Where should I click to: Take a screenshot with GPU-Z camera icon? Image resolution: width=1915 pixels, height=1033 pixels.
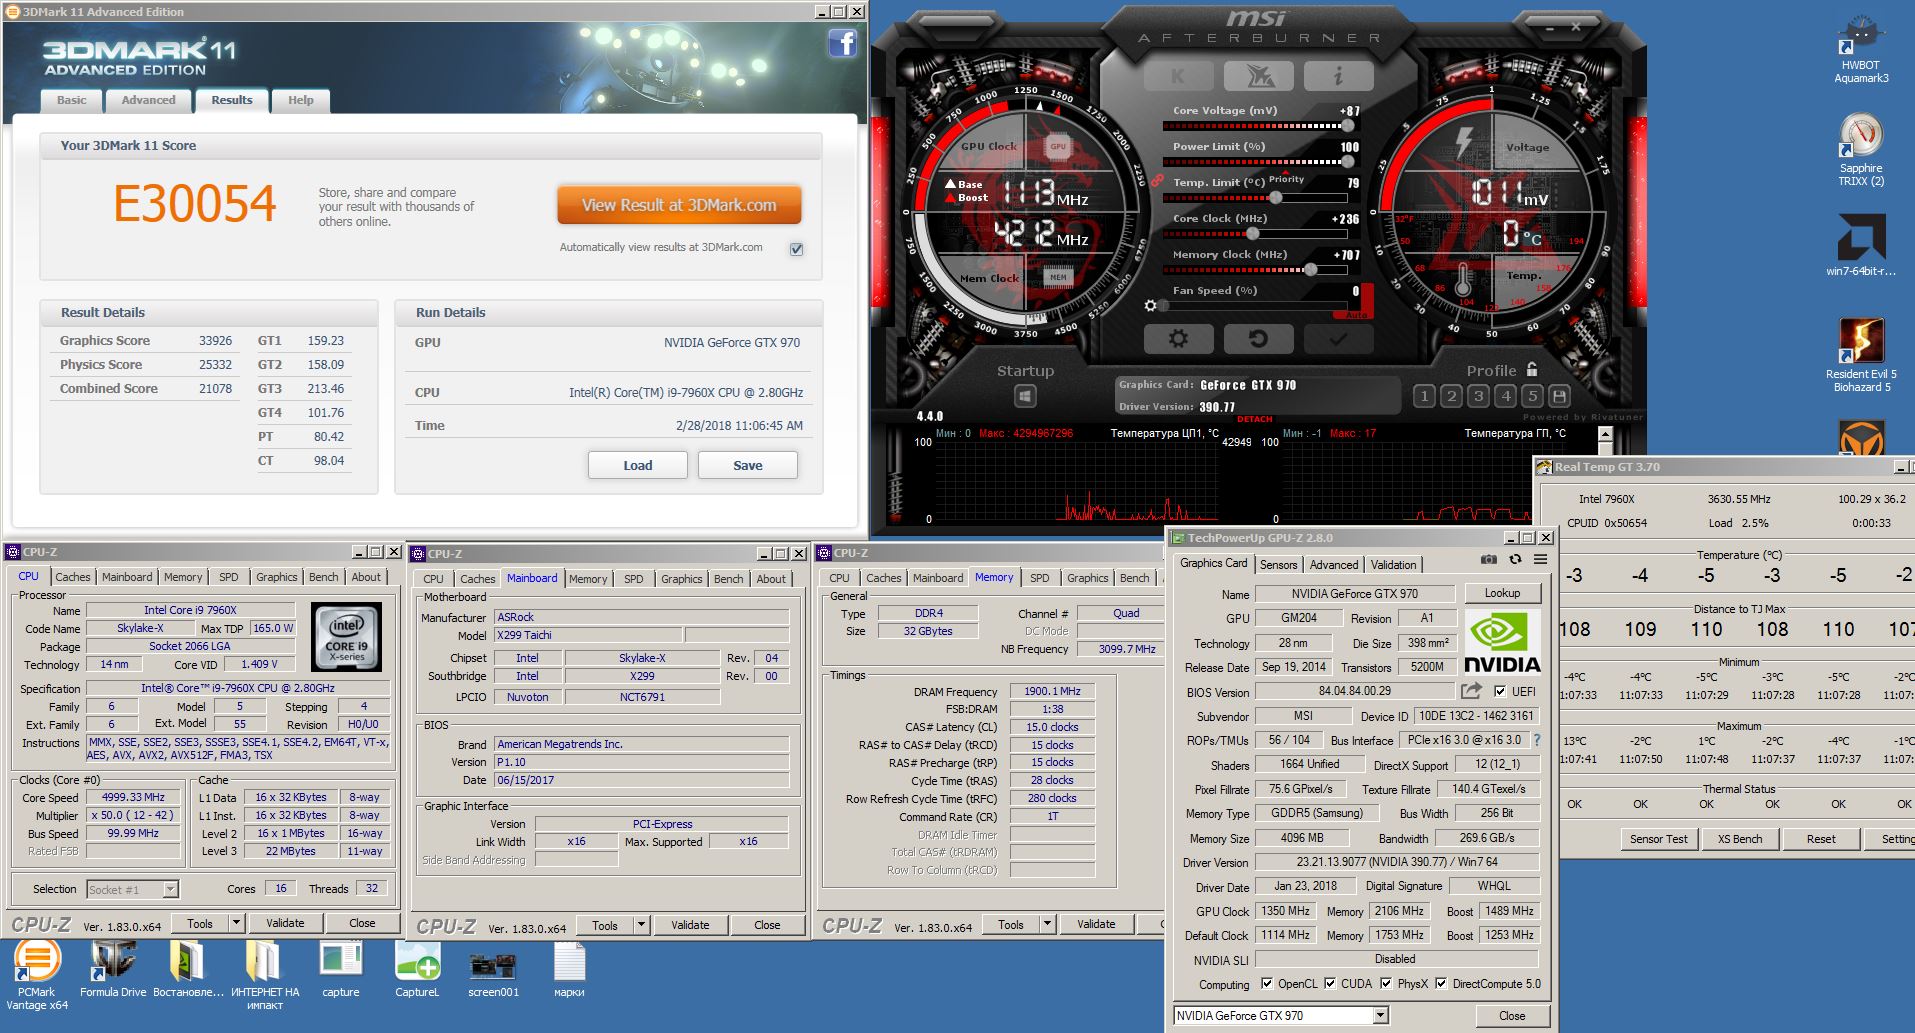click(x=1489, y=560)
